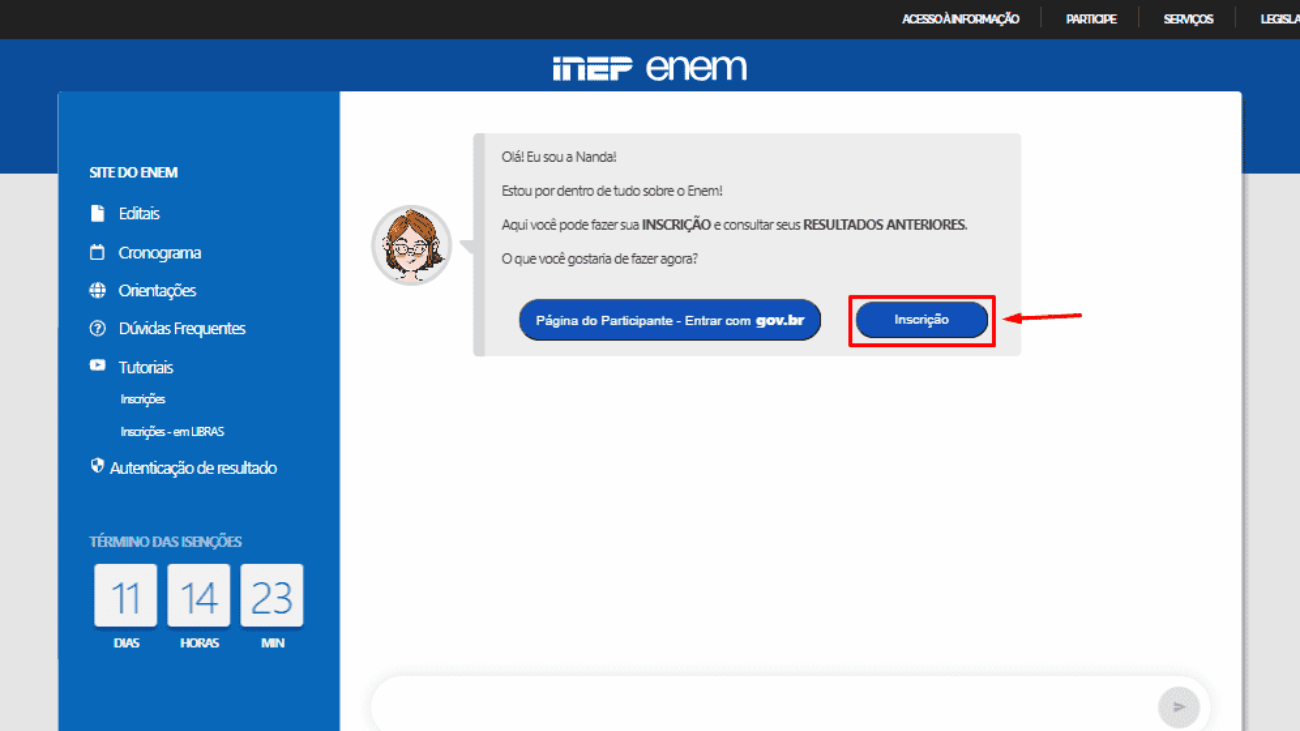Click the Inscrição button
Viewport: 1300px width, 731px height.
(x=922, y=320)
